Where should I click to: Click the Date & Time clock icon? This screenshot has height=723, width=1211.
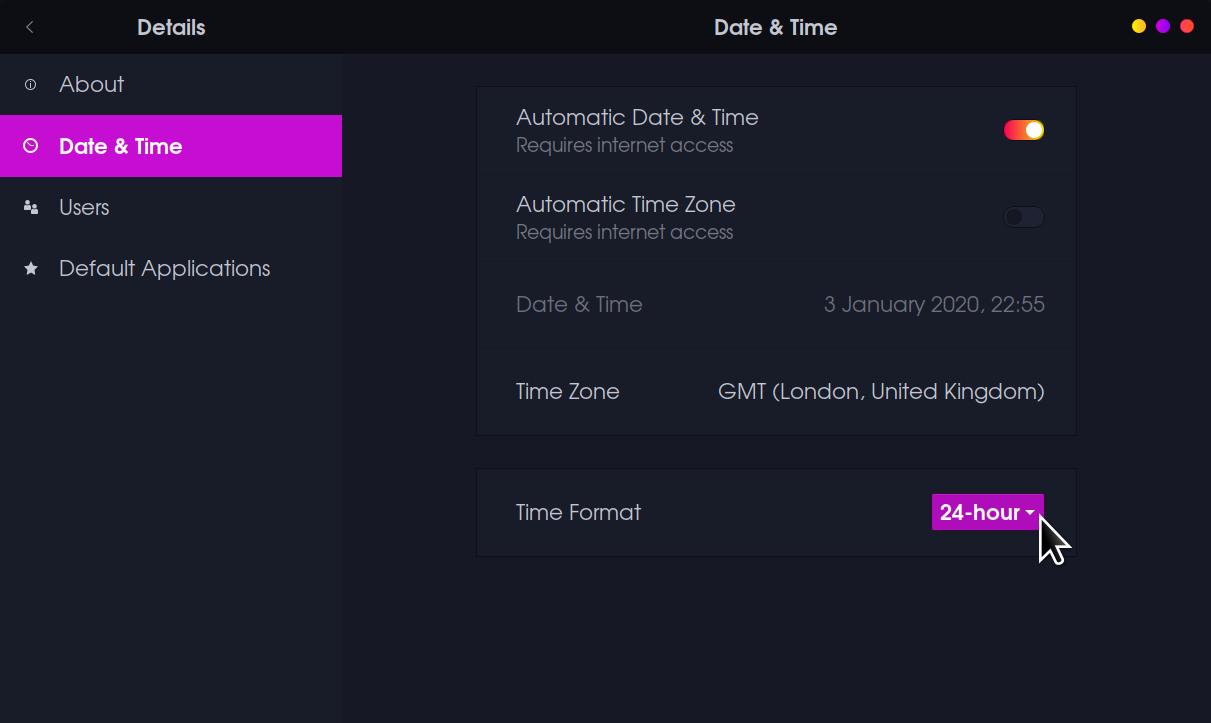click(31, 146)
